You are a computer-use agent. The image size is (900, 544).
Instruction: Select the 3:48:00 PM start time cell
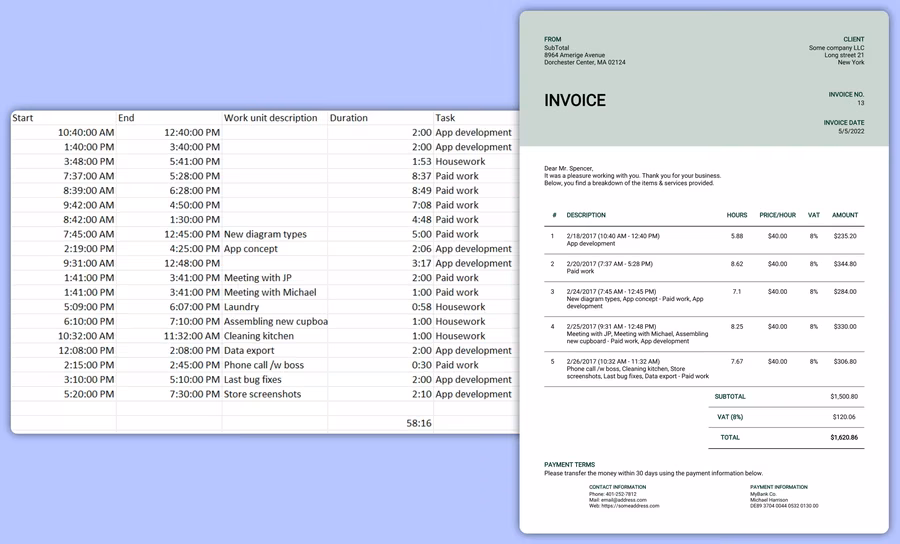tap(64, 161)
